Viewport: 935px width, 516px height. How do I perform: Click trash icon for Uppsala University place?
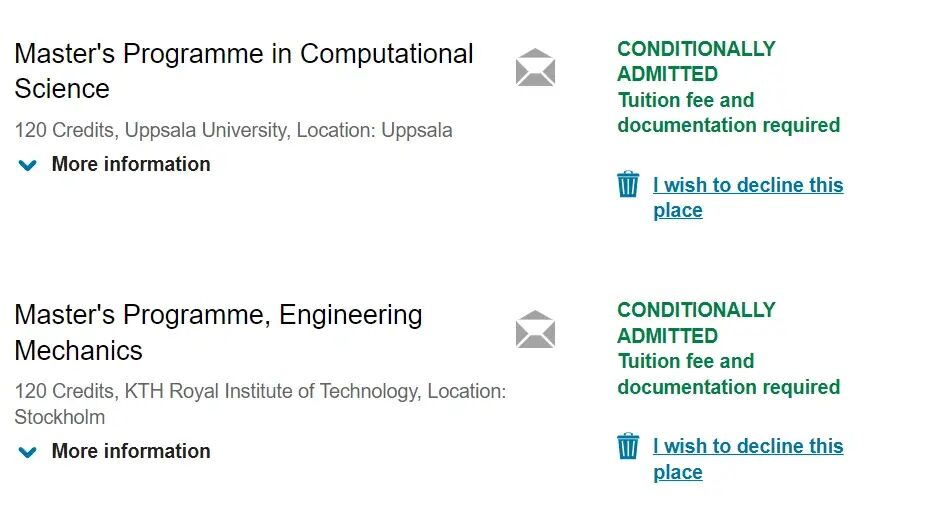627,184
